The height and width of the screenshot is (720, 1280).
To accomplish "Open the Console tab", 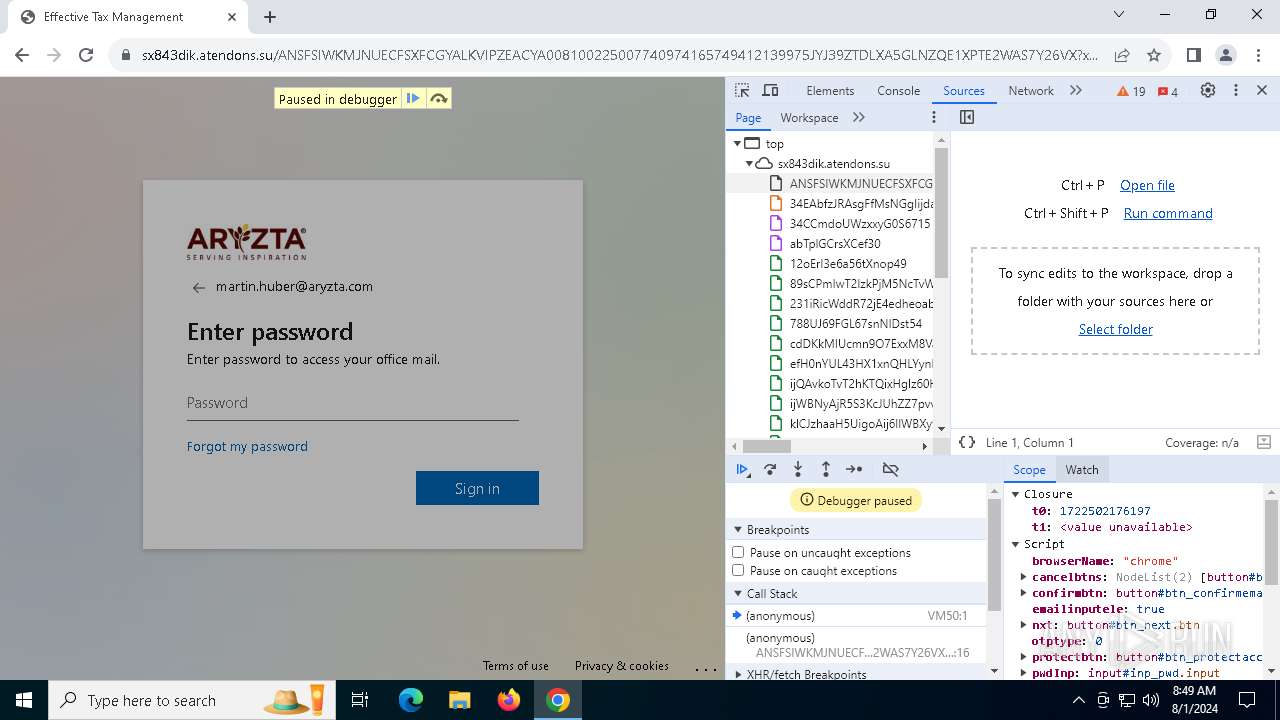I will pos(898,90).
